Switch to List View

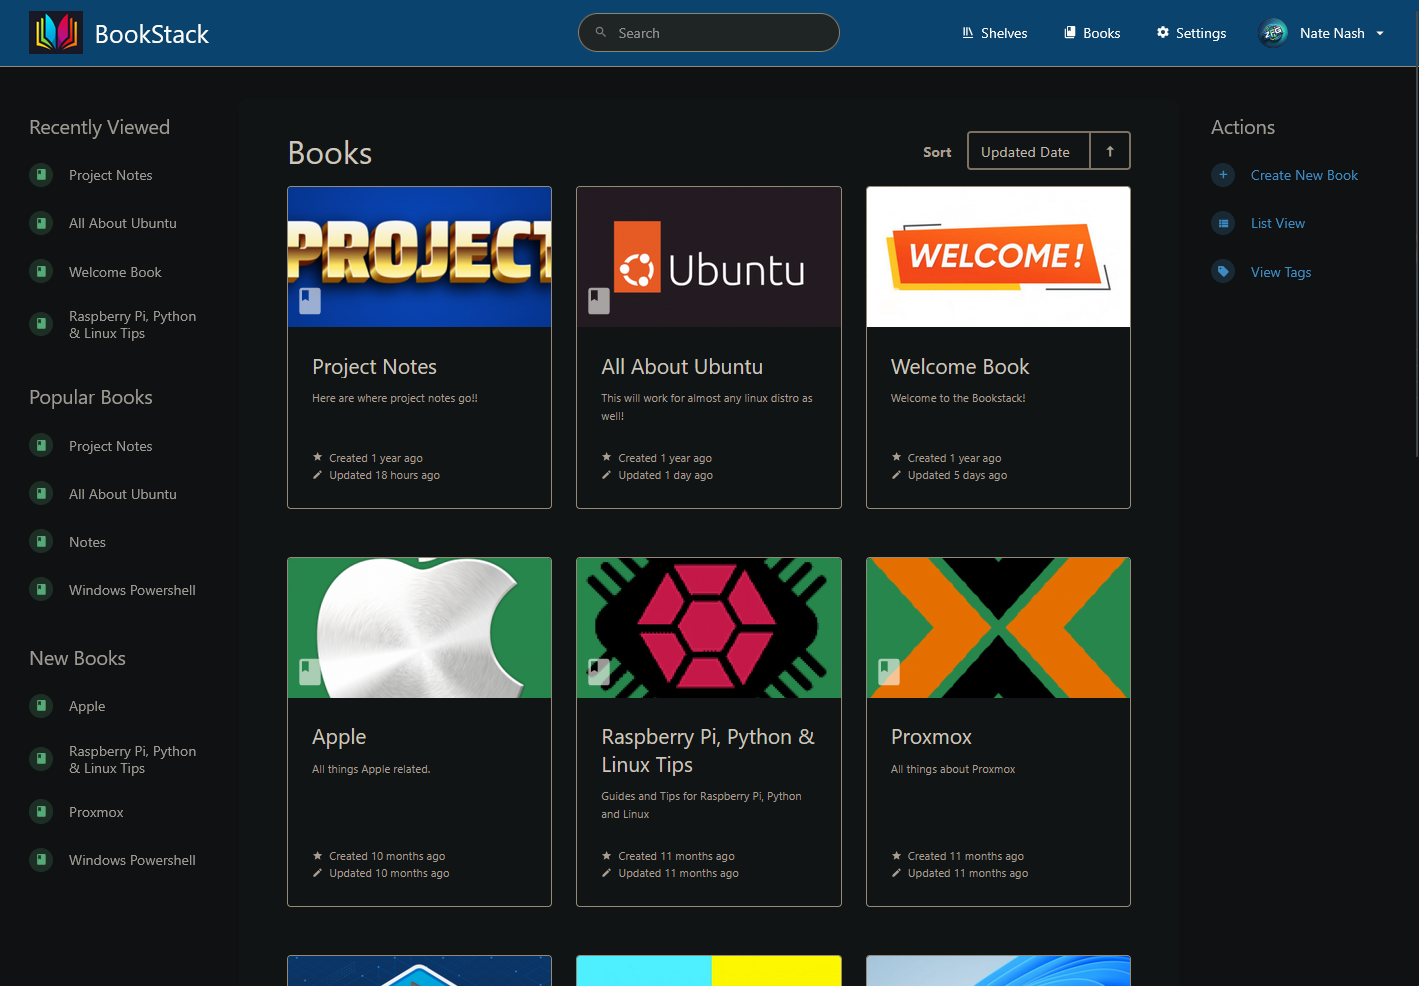point(1278,223)
